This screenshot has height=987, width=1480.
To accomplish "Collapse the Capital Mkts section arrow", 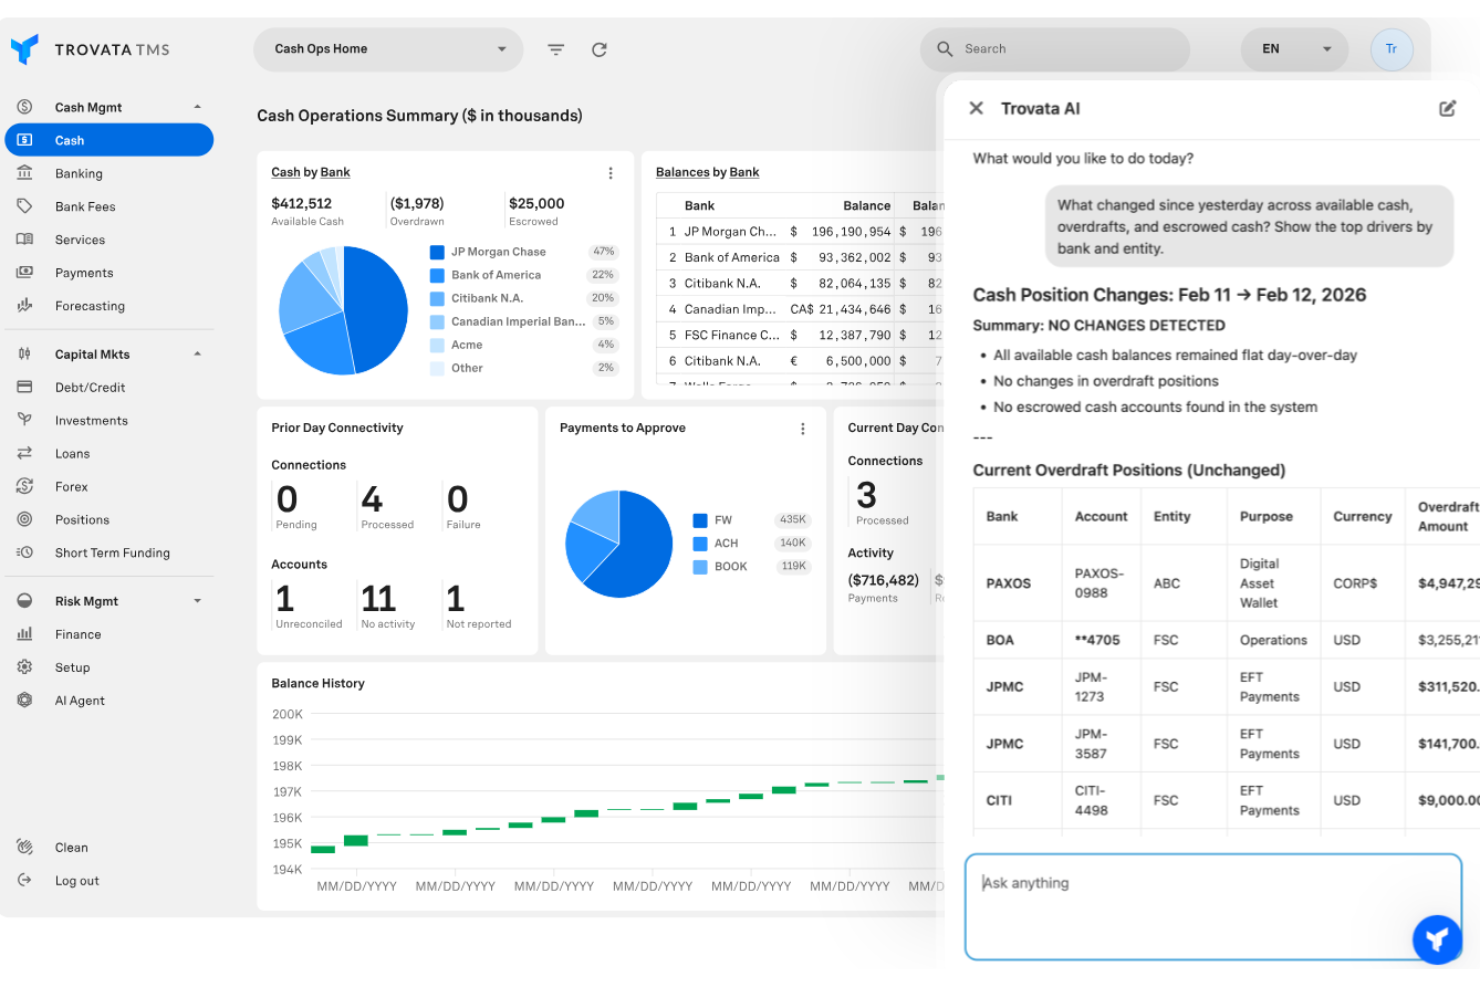I will tap(197, 354).
